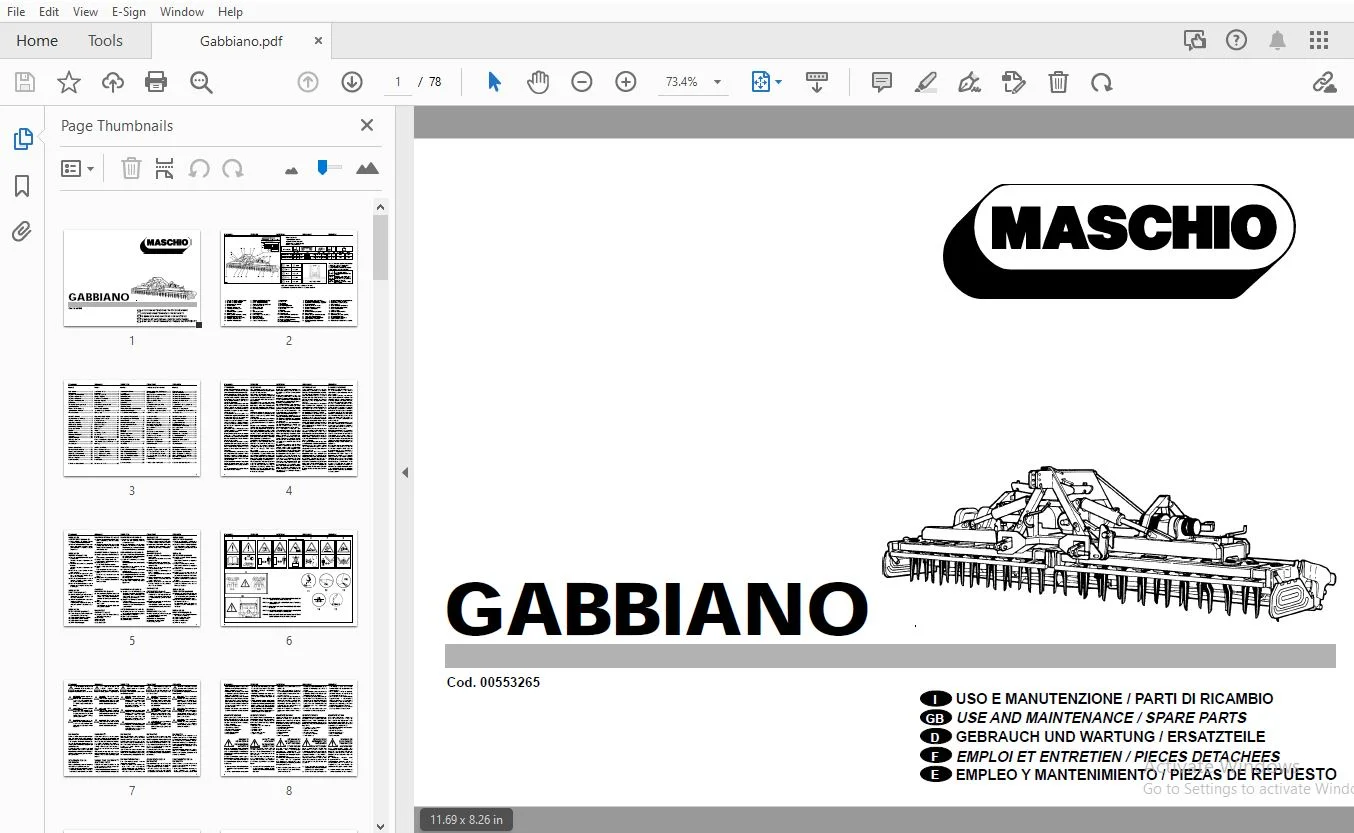This screenshot has height=833, width=1354.
Task: Close the Gabbiano.pdf tab
Action: click(x=319, y=41)
